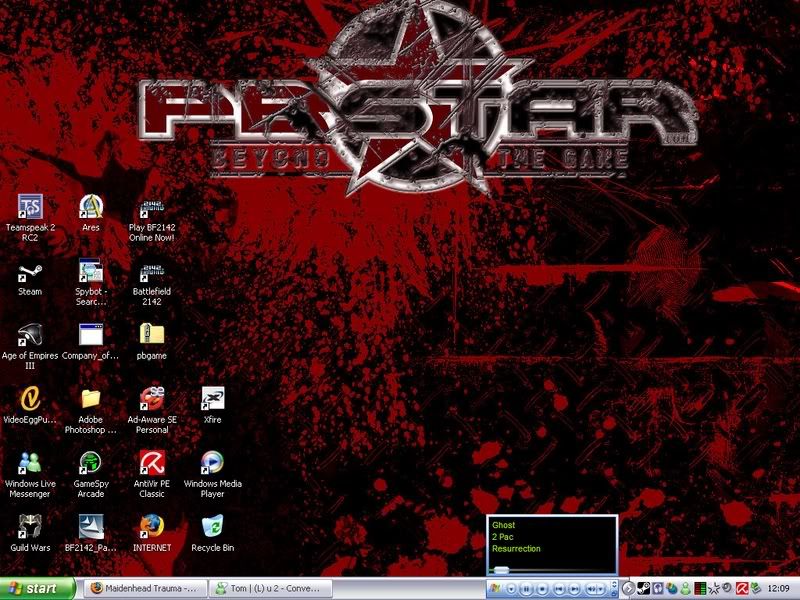Select the Xfire desktop shortcut

point(213,406)
